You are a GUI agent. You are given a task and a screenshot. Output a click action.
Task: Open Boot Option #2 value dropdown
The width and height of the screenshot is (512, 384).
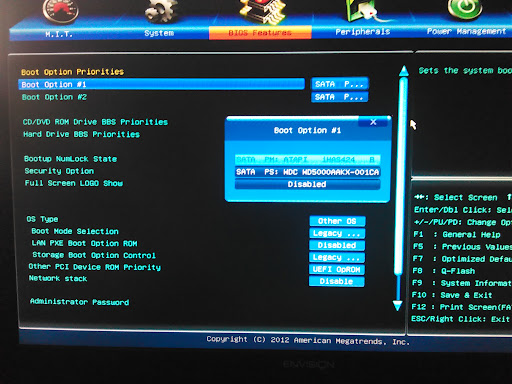[x=339, y=97]
